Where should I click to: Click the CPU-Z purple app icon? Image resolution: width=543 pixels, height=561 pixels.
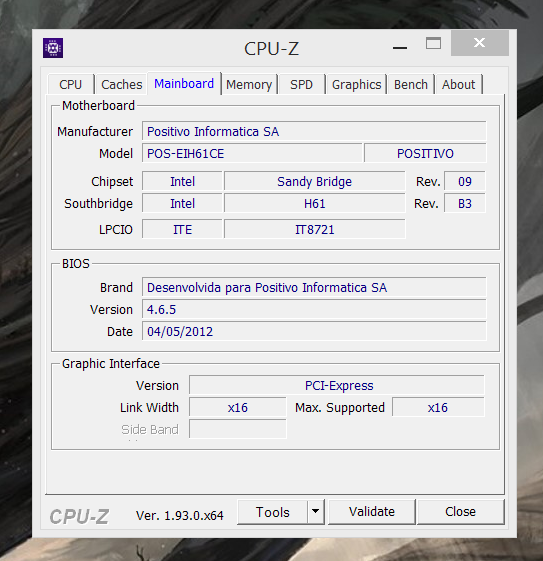(53, 48)
